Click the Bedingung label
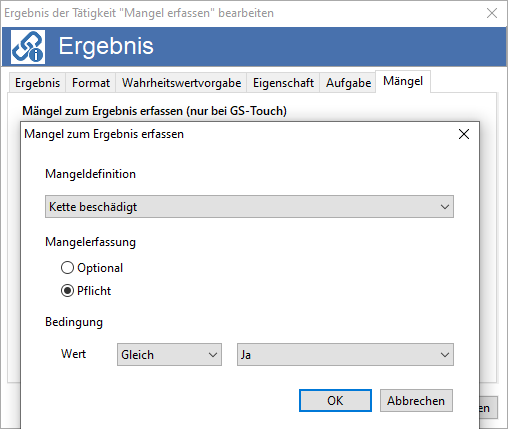 click(74, 322)
